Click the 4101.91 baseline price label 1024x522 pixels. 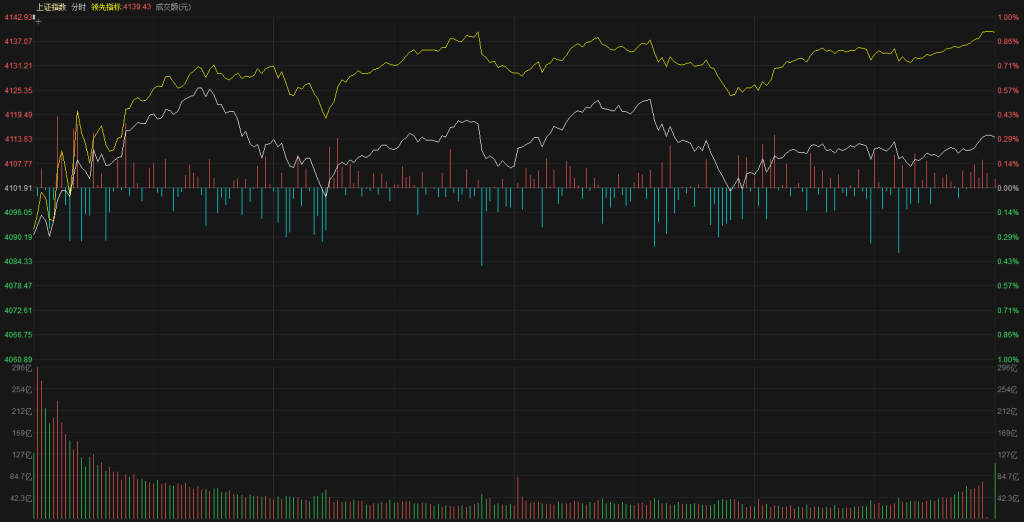coord(18,188)
